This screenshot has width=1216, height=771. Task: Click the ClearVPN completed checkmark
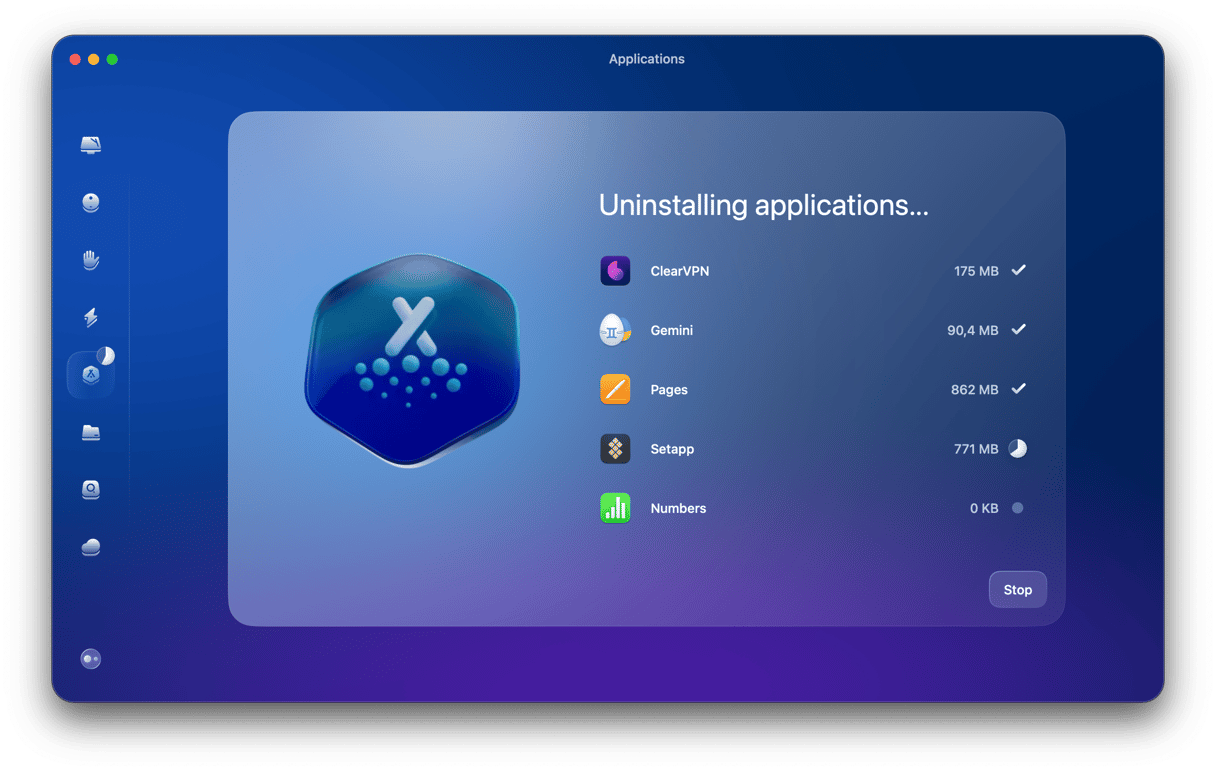click(x=1018, y=270)
